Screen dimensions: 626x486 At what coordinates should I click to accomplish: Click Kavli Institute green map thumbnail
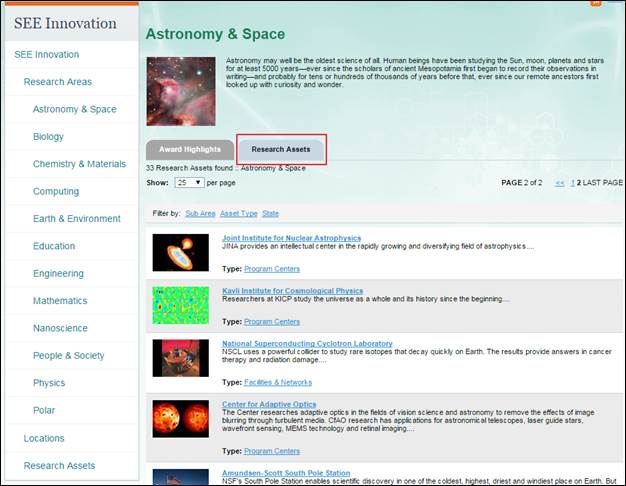pyautogui.click(x=180, y=305)
